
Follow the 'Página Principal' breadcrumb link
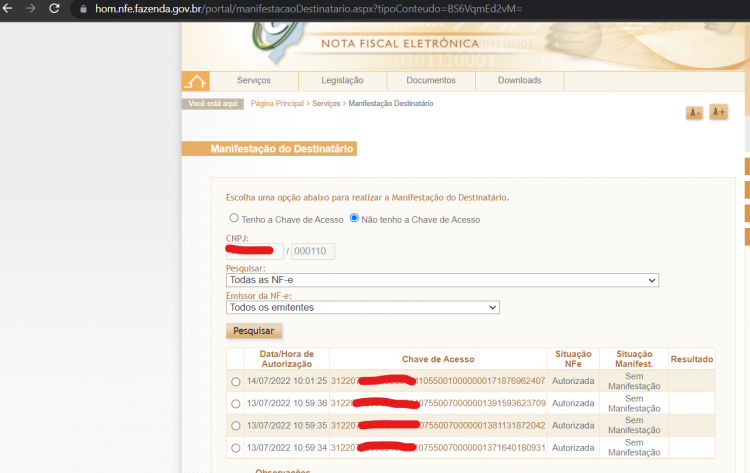pos(277,103)
